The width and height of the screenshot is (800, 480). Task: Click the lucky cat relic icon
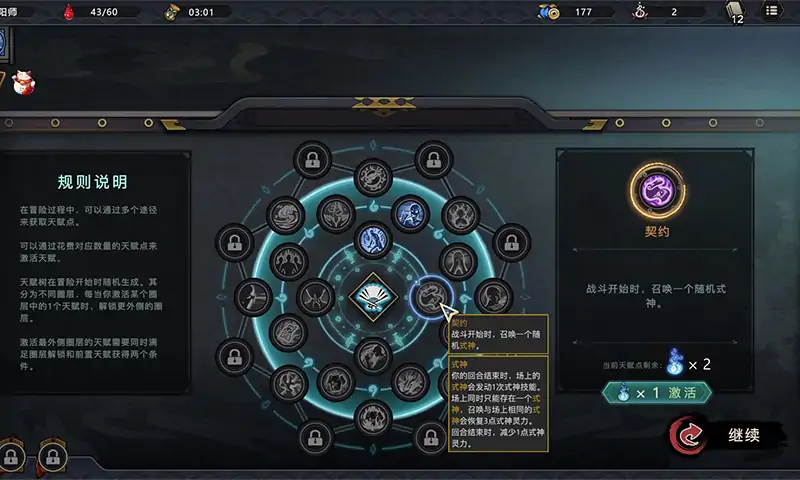coord(23,83)
